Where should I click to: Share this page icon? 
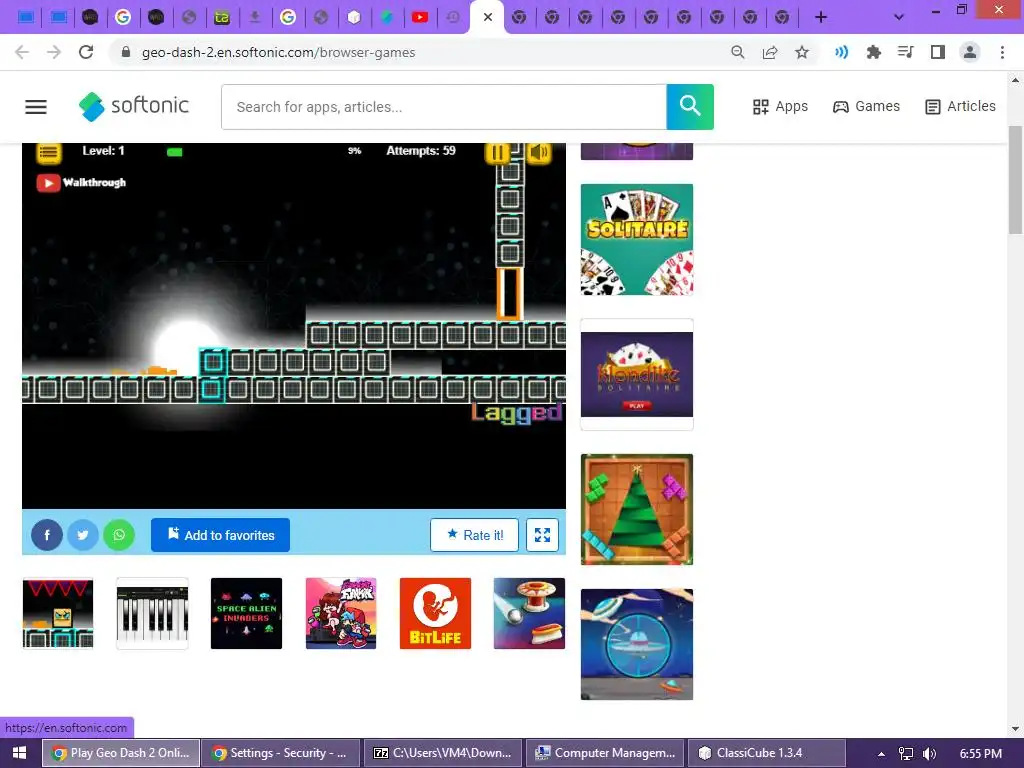point(770,52)
